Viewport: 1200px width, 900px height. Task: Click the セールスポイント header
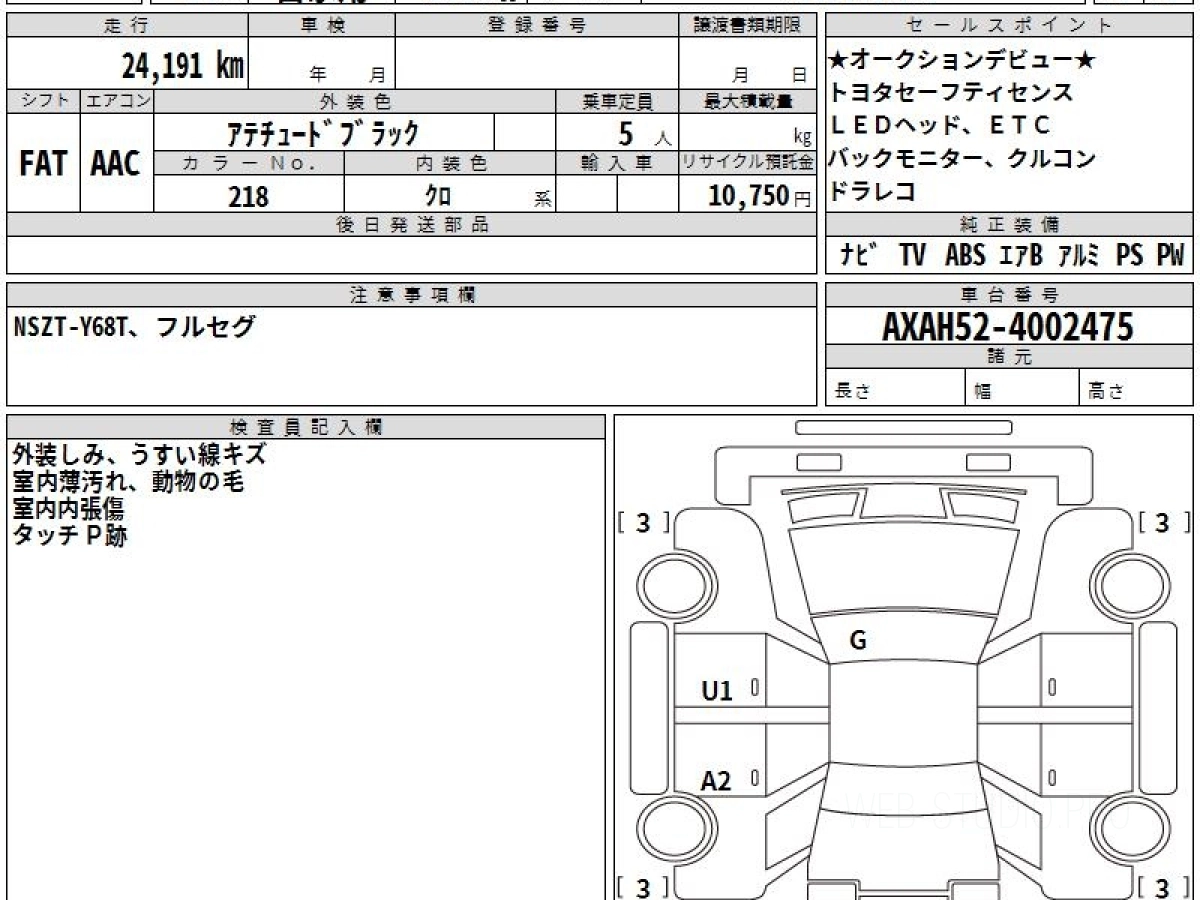pos(1009,26)
